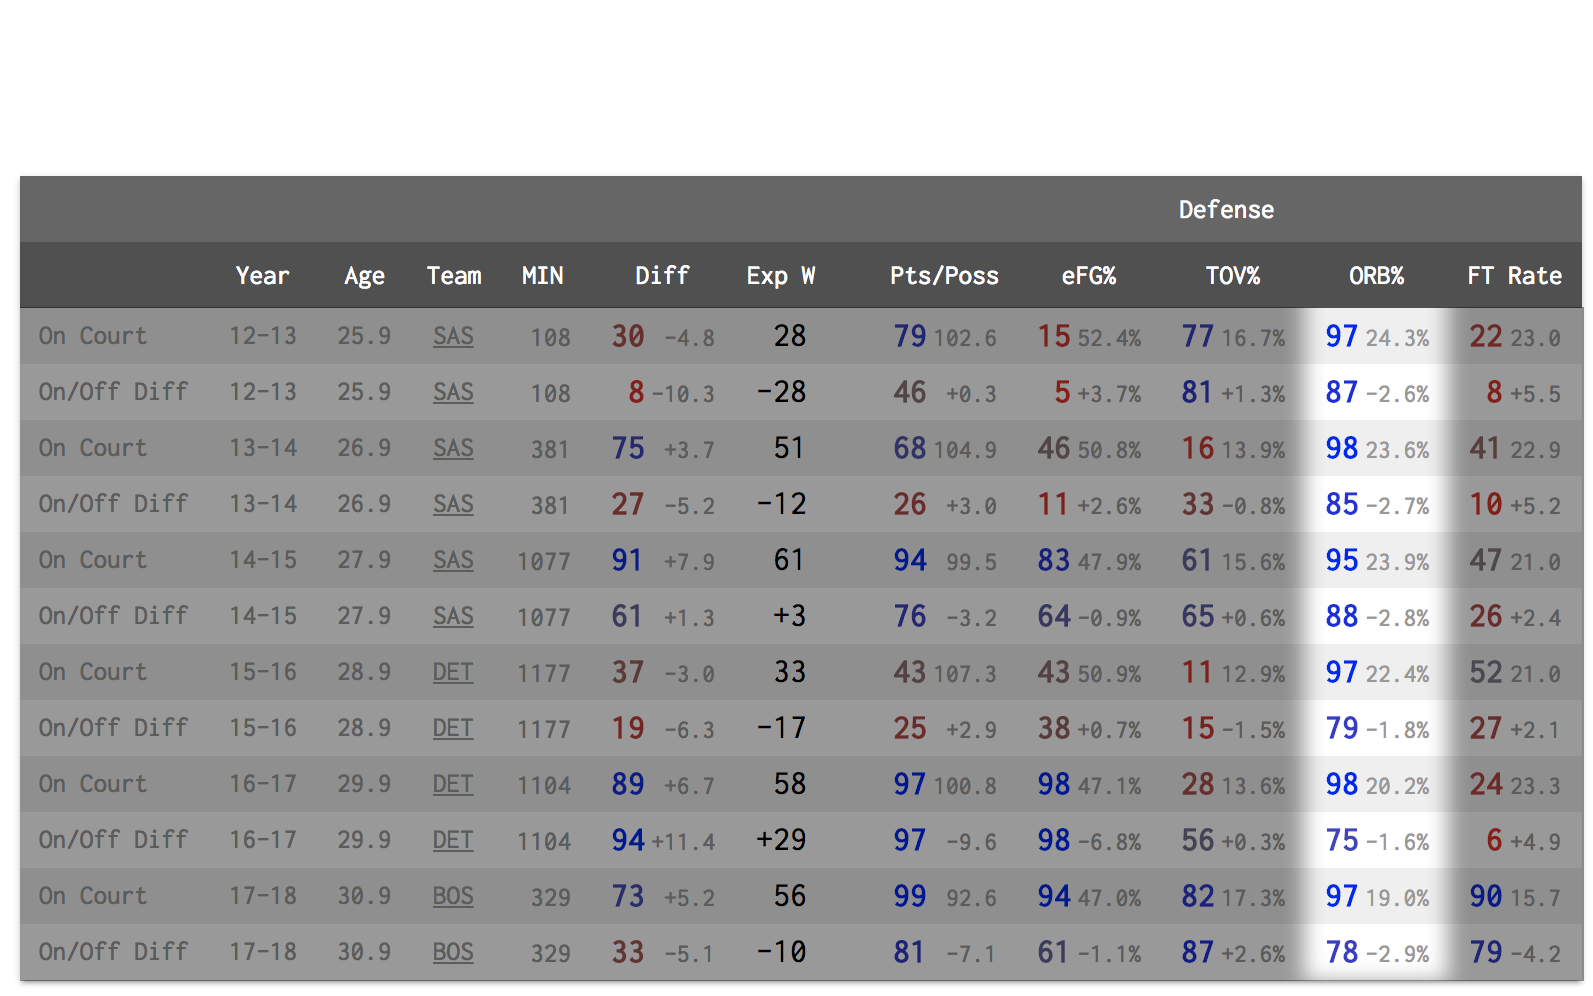This screenshot has height=996, width=1593.
Task: Open the SAS team link for 12-13 On Court
Action: tap(453, 336)
